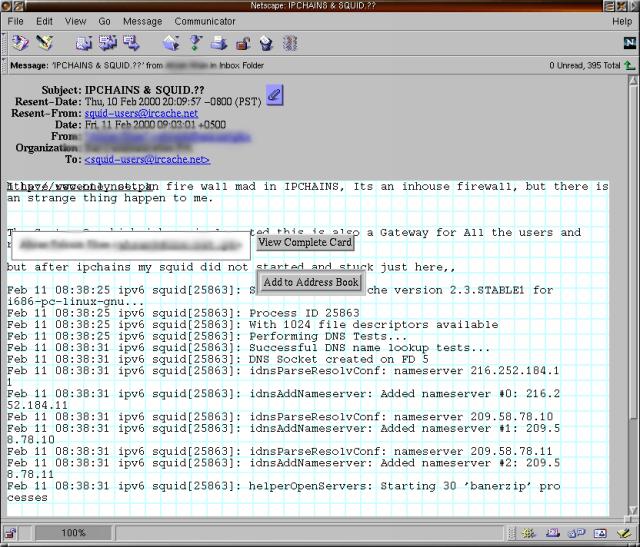Click the To: squid-users@ircache.net link
Screen dimensions: 640x547
click(147, 159)
